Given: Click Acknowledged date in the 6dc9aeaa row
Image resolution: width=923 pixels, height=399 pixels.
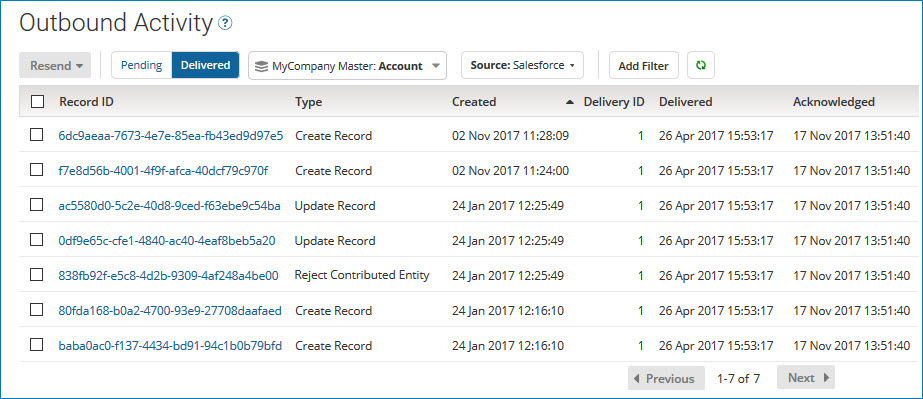Looking at the screenshot, I should 851,136.
